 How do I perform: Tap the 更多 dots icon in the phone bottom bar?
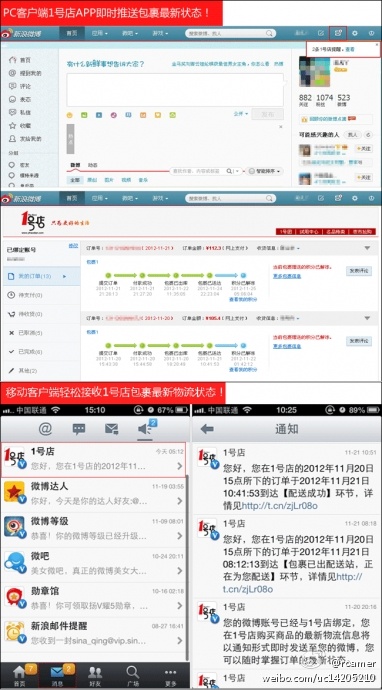[170, 675]
